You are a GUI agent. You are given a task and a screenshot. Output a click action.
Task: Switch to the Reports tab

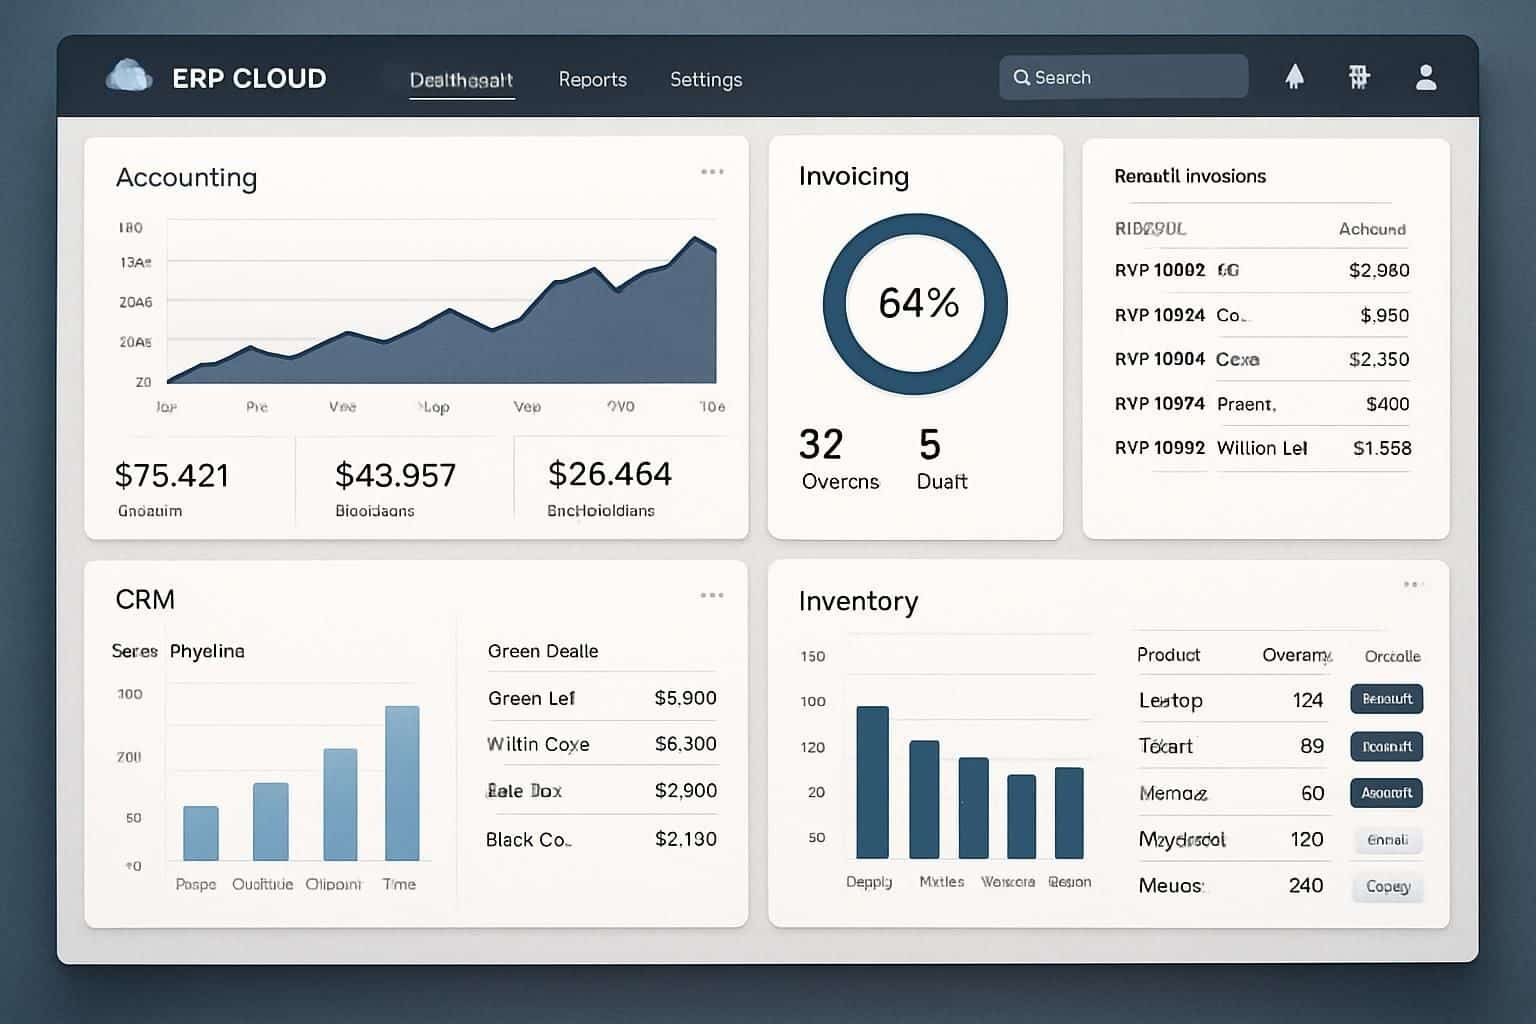tap(592, 80)
